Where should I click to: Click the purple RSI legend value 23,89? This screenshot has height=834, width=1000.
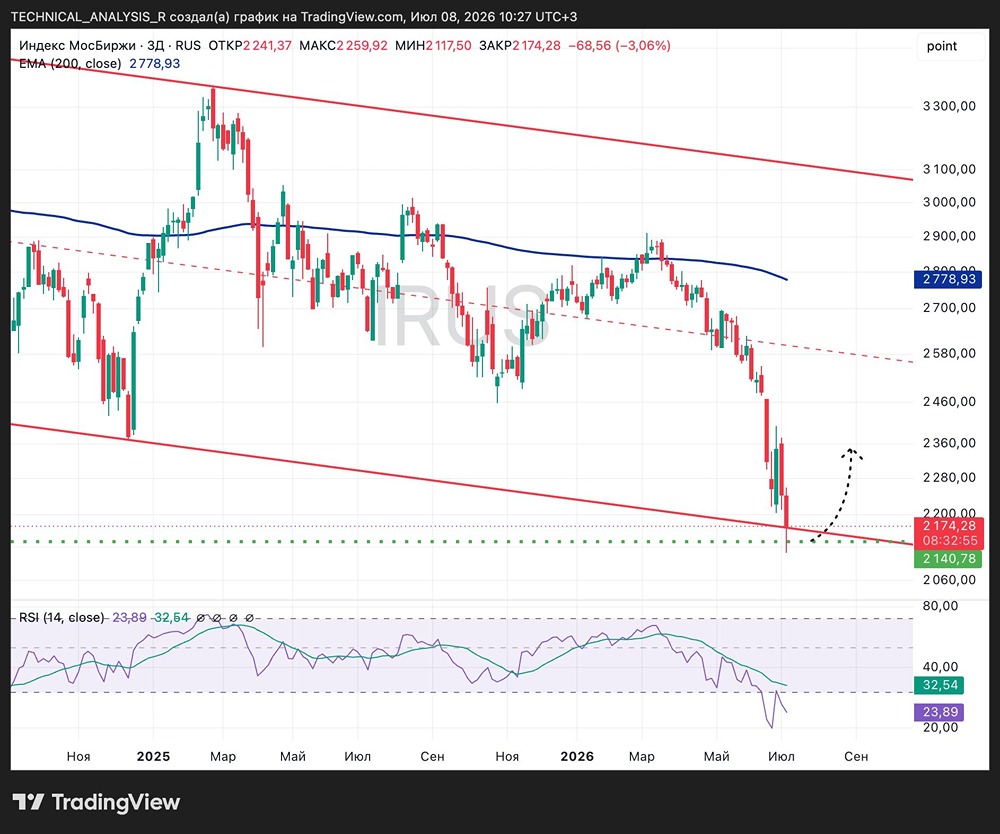coord(129,617)
